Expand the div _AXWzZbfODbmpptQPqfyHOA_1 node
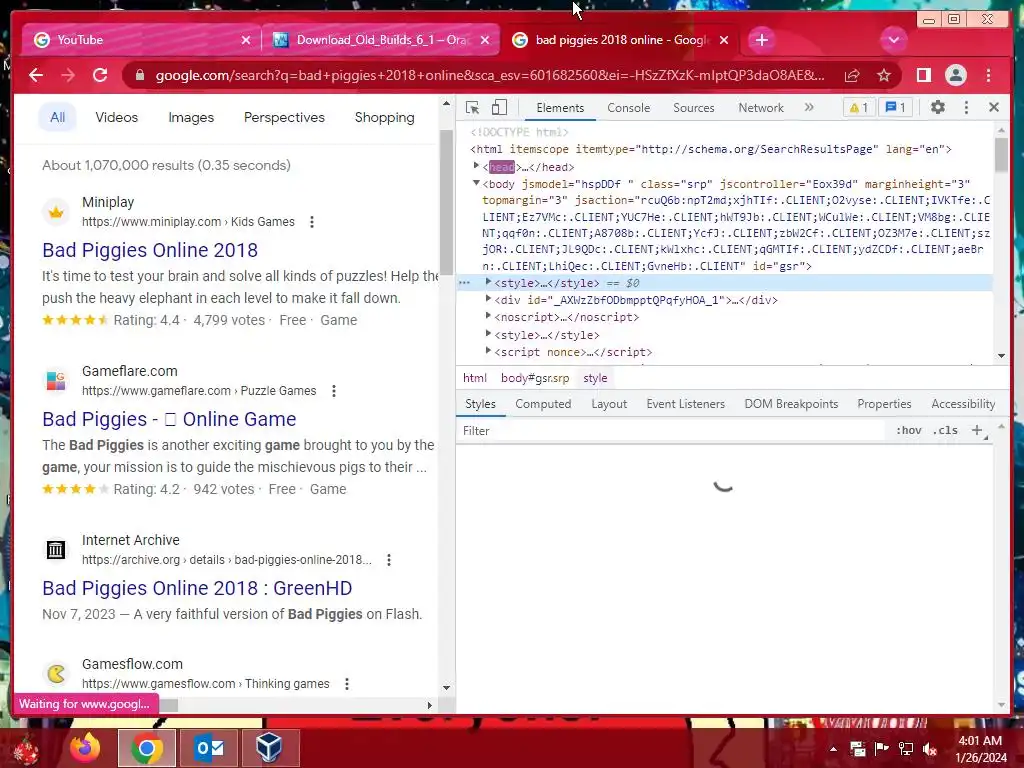This screenshot has height=768, width=1024. pyautogui.click(x=488, y=299)
